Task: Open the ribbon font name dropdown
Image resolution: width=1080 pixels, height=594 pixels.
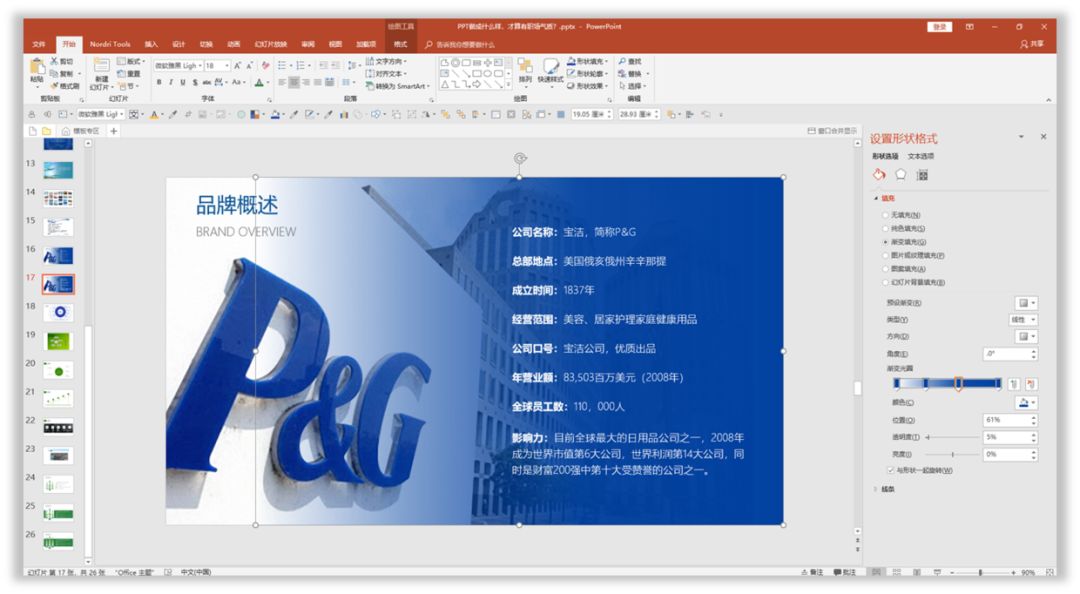Action: point(200,65)
